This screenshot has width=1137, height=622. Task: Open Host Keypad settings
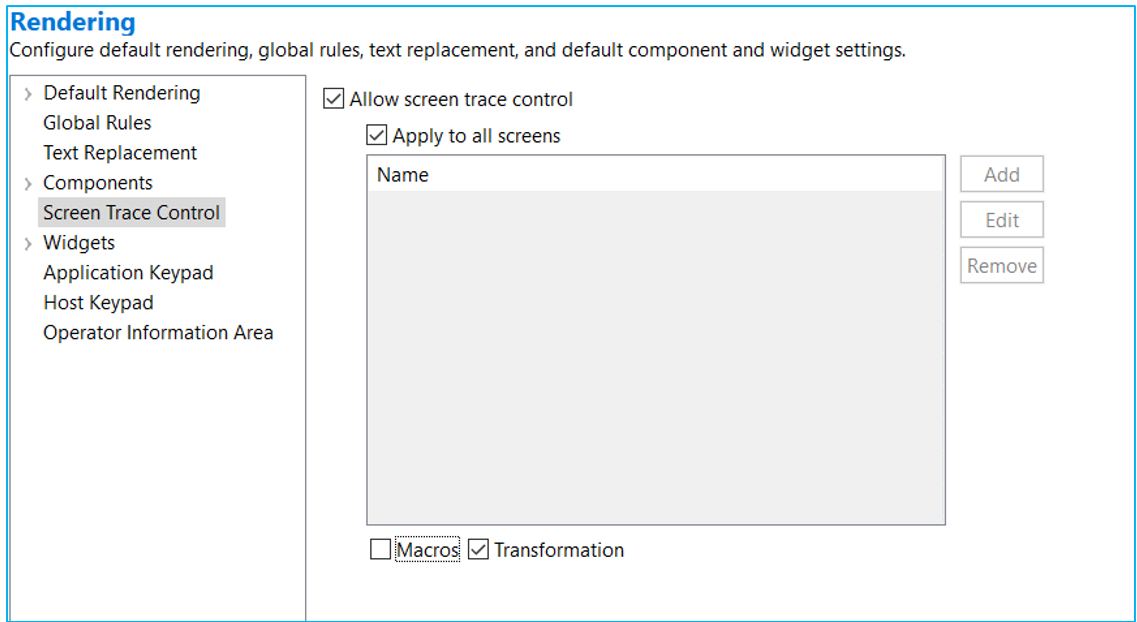tap(98, 303)
